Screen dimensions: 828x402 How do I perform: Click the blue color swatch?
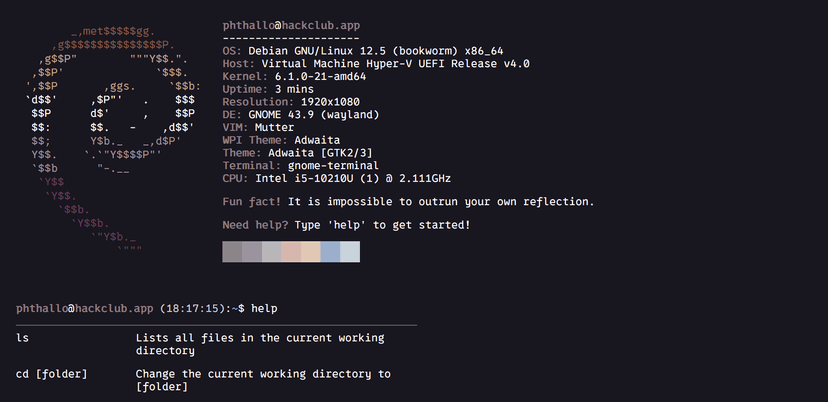330,252
